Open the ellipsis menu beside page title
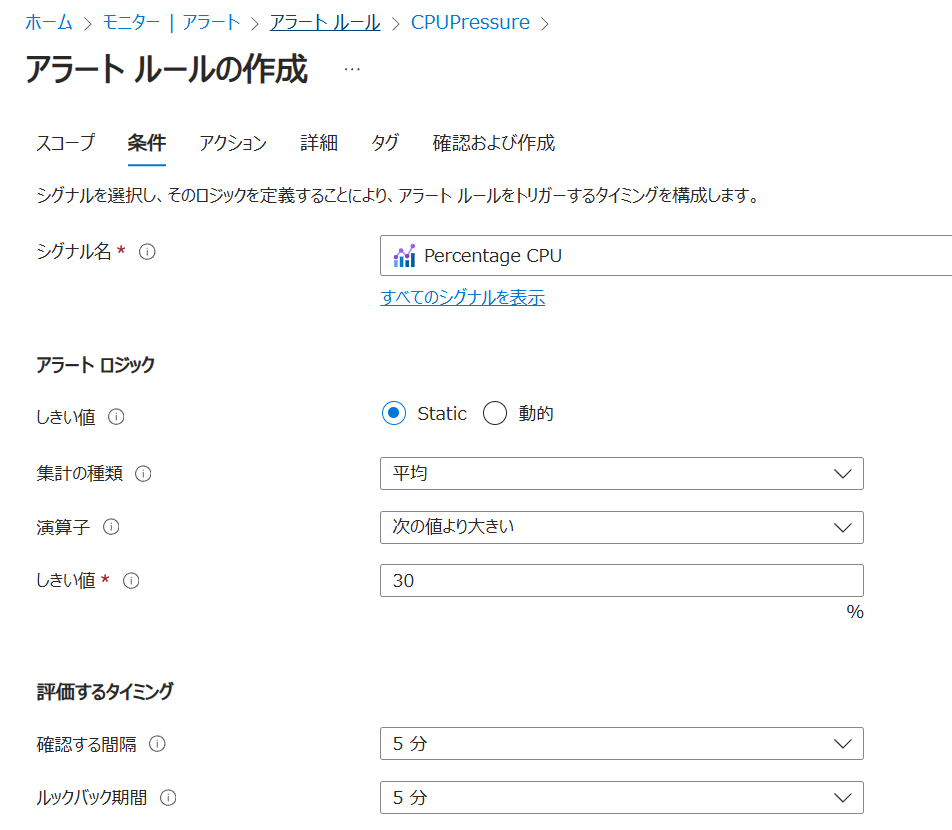 (x=352, y=69)
